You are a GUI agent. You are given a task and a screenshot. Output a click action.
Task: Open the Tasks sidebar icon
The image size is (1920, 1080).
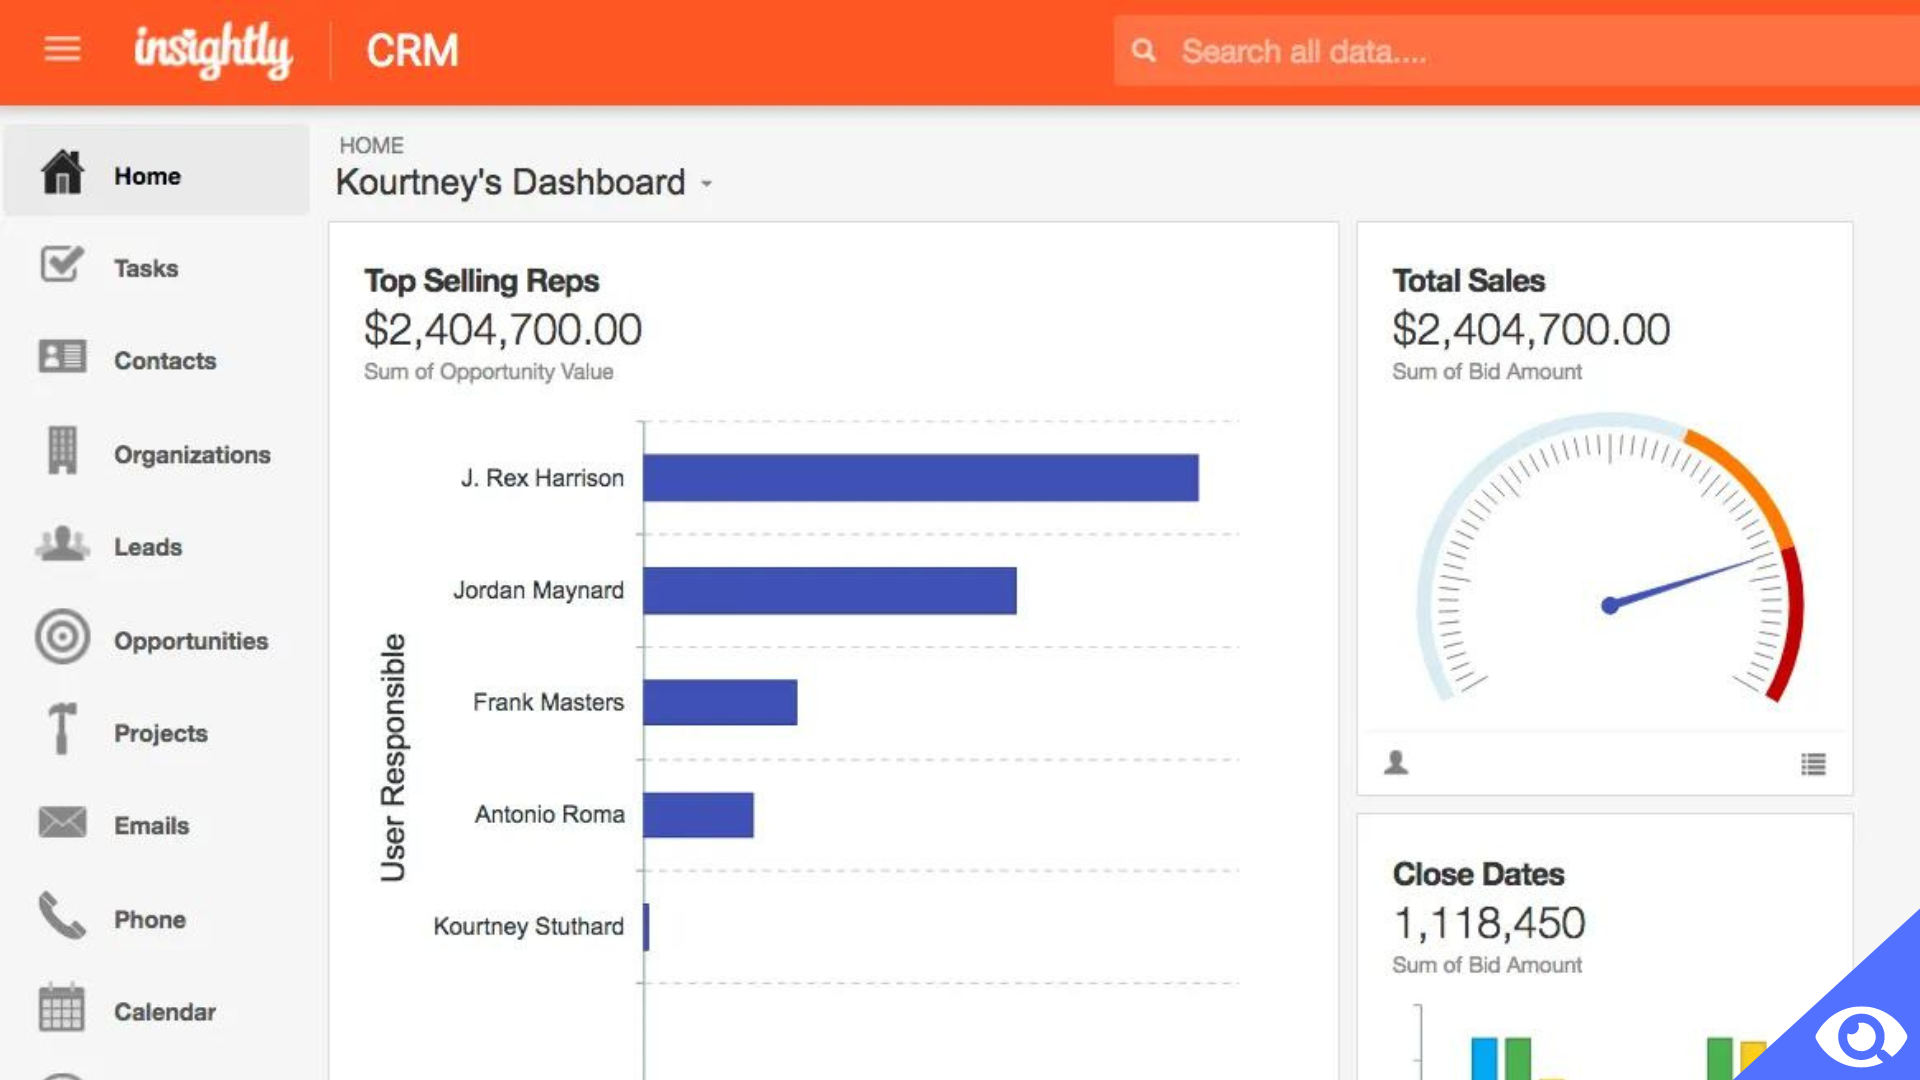click(x=60, y=266)
